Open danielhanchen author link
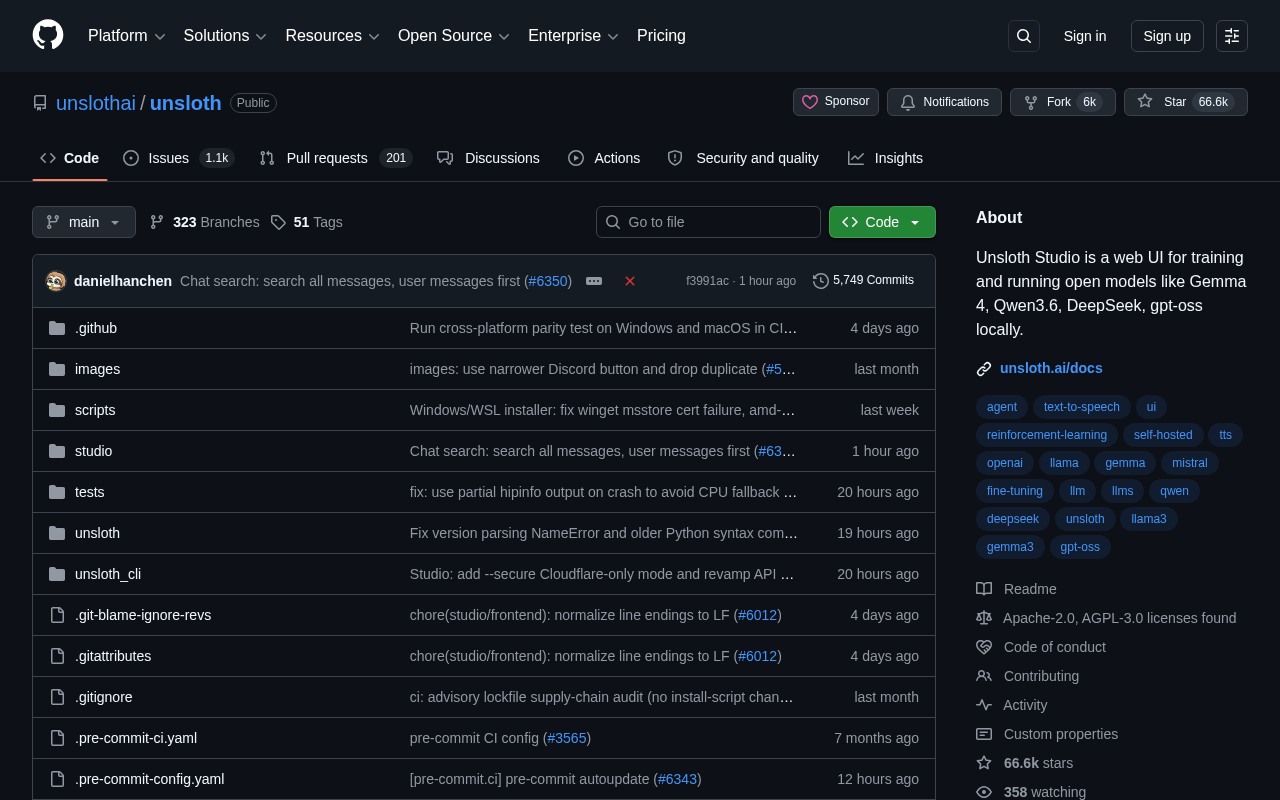The image size is (1280, 800). coord(123,281)
